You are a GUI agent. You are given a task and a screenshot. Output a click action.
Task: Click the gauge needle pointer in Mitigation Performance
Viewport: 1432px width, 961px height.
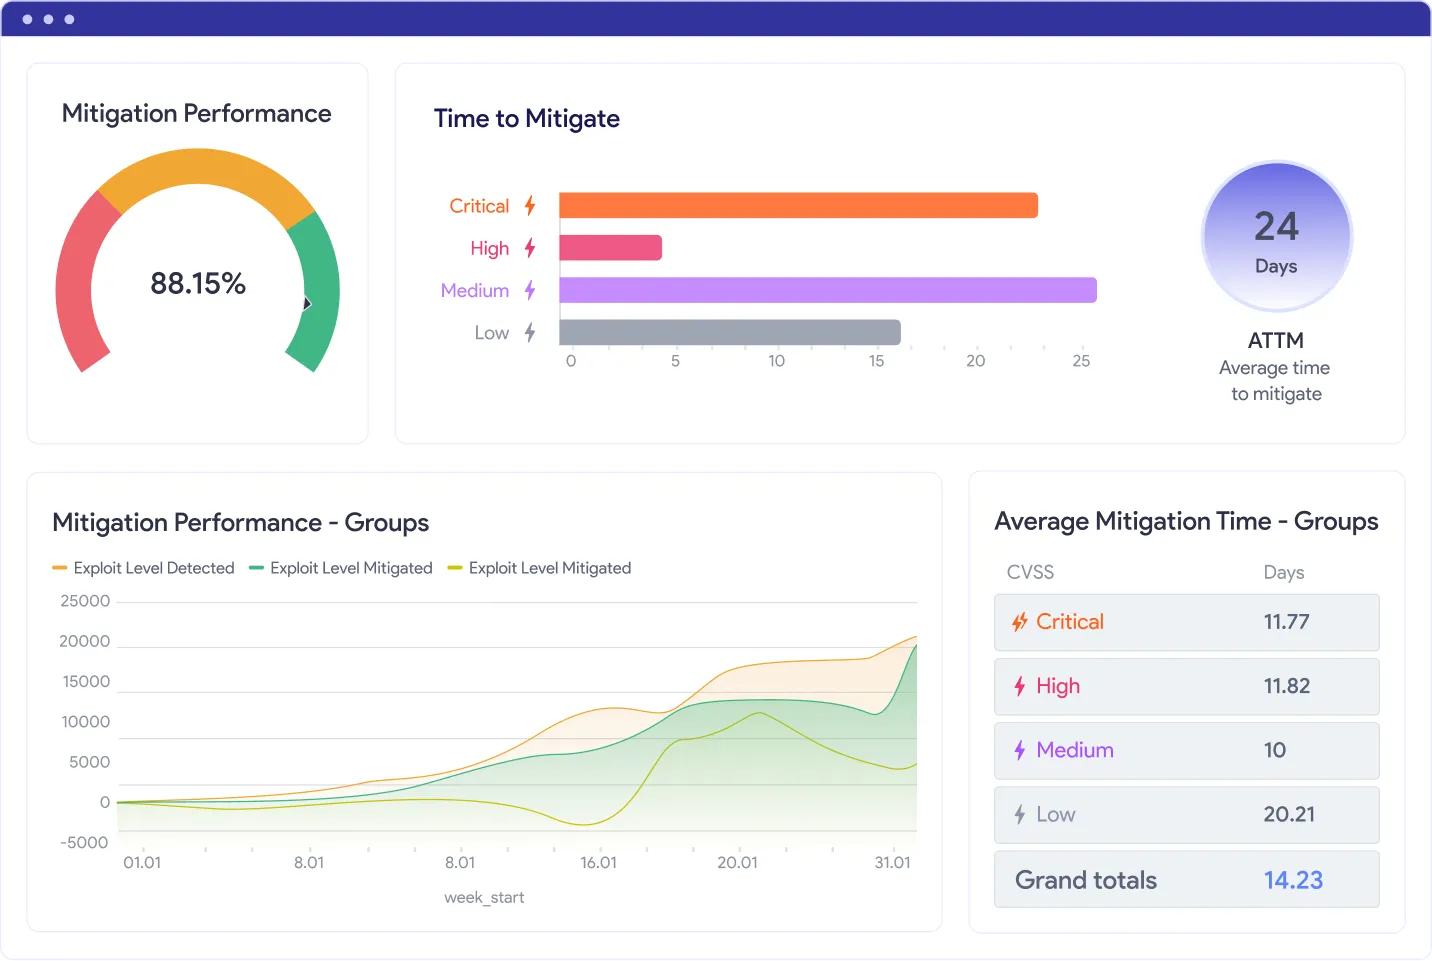click(x=307, y=303)
